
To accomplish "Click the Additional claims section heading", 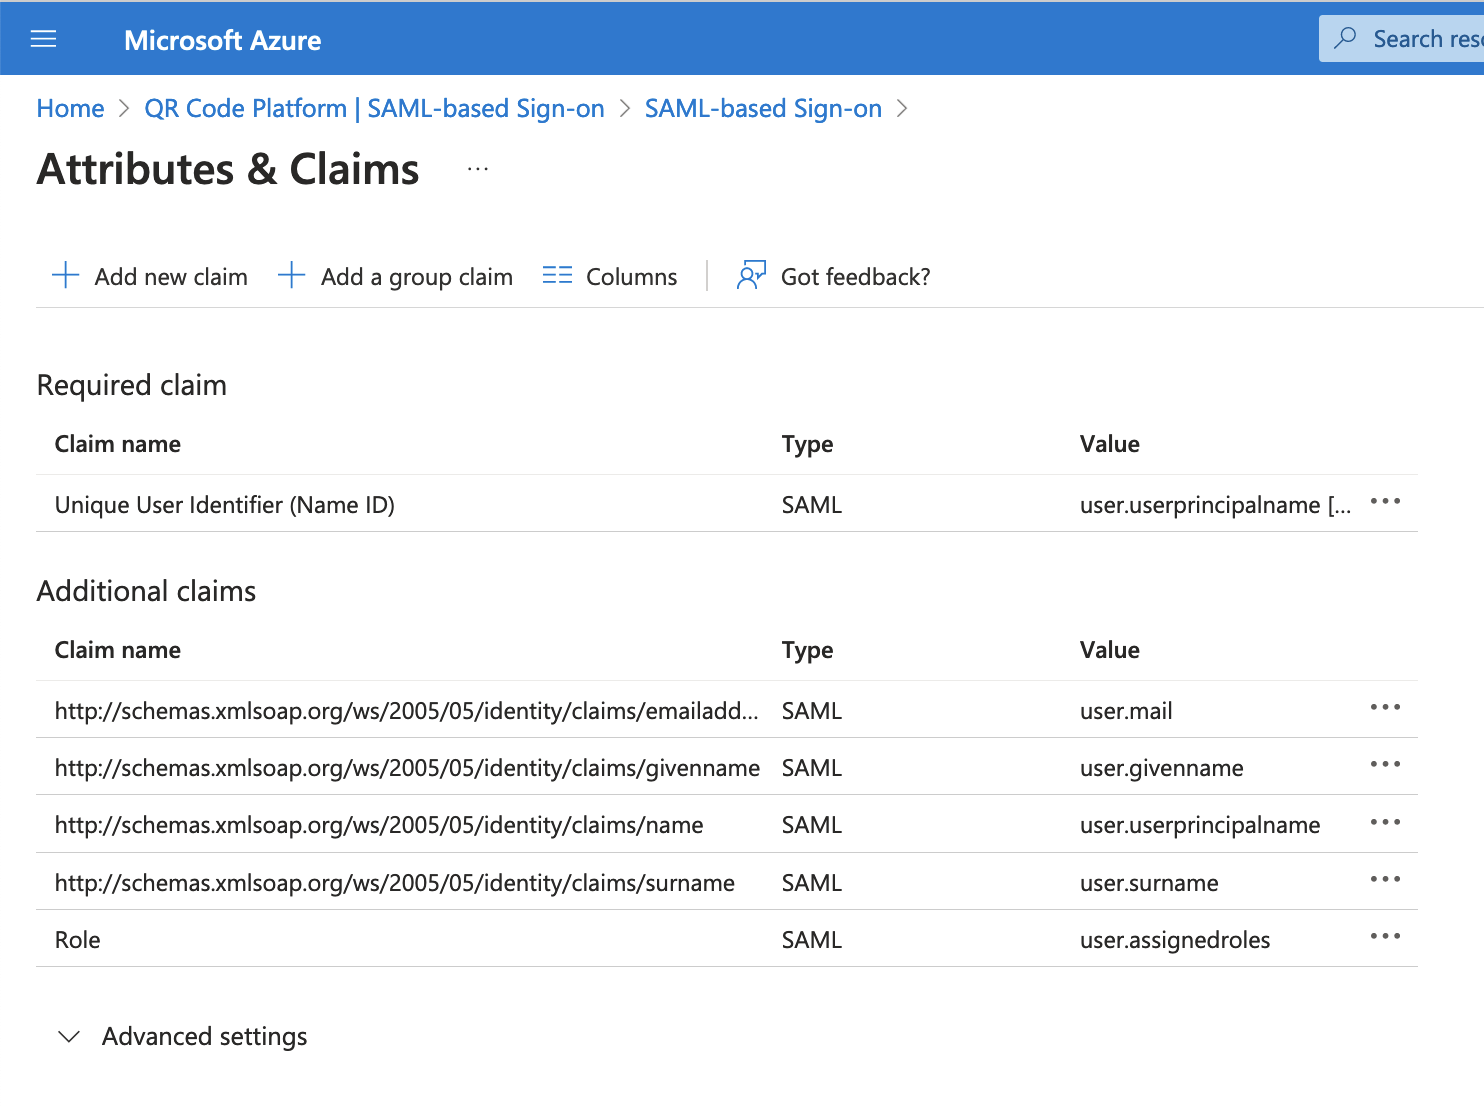I will (x=147, y=591).
